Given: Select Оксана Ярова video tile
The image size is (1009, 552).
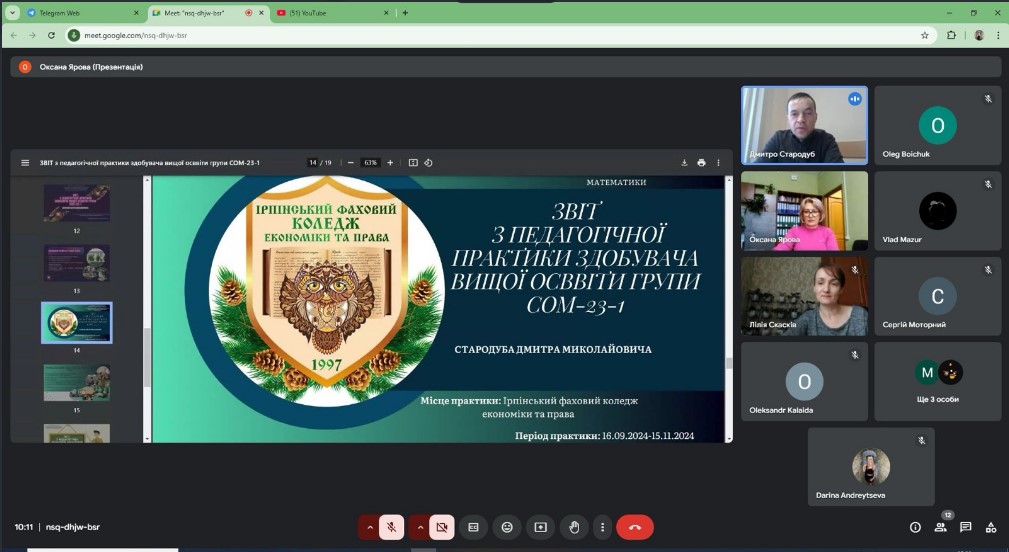Looking at the screenshot, I should (x=804, y=211).
